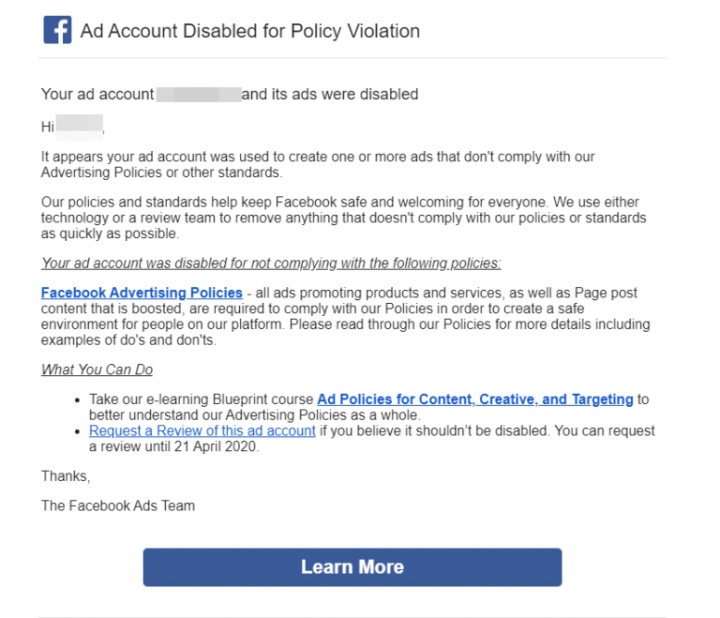
Task: Click the first bullet about Blueprint course
Action: (369, 407)
